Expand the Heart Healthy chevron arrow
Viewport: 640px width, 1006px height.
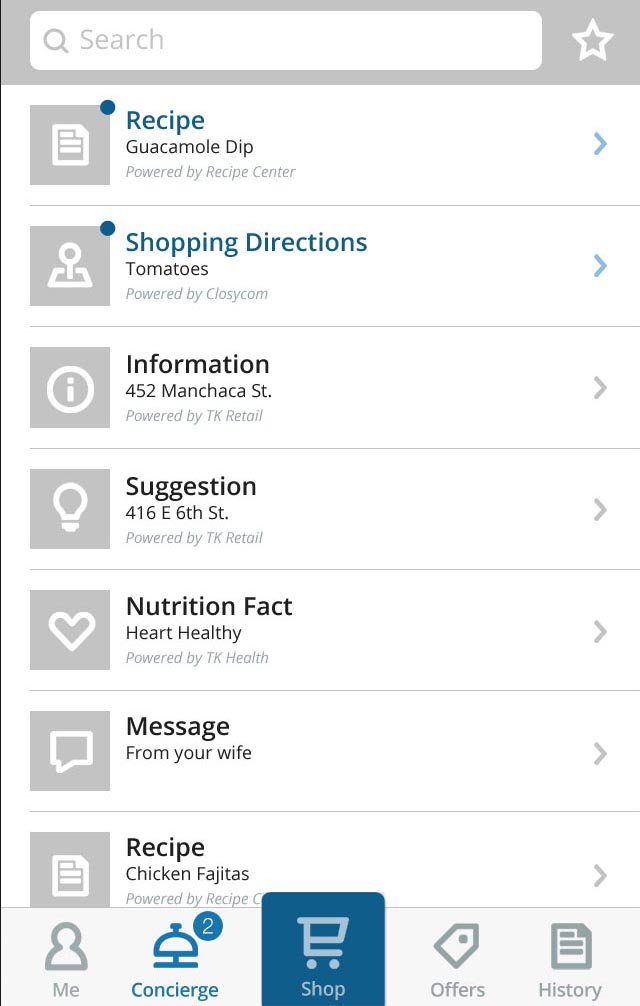tap(600, 632)
